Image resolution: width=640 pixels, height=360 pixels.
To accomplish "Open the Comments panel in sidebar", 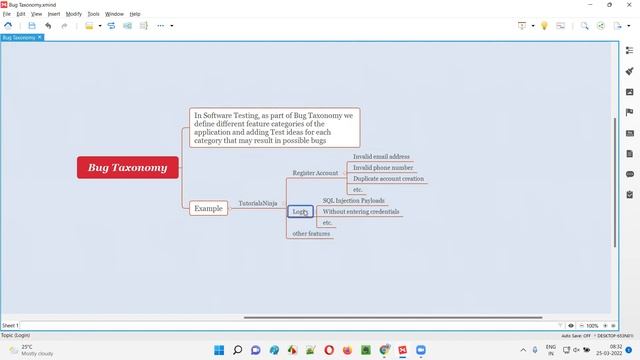I will coord(629,174).
